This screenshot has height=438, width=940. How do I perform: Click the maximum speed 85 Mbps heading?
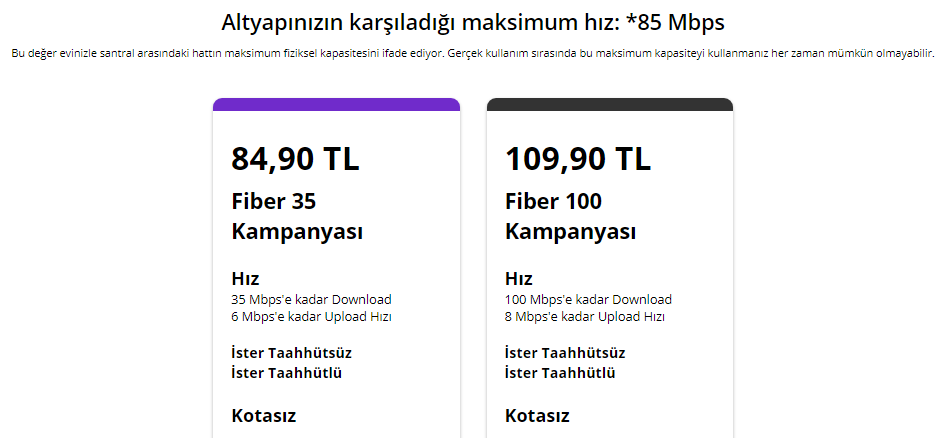coord(473,22)
